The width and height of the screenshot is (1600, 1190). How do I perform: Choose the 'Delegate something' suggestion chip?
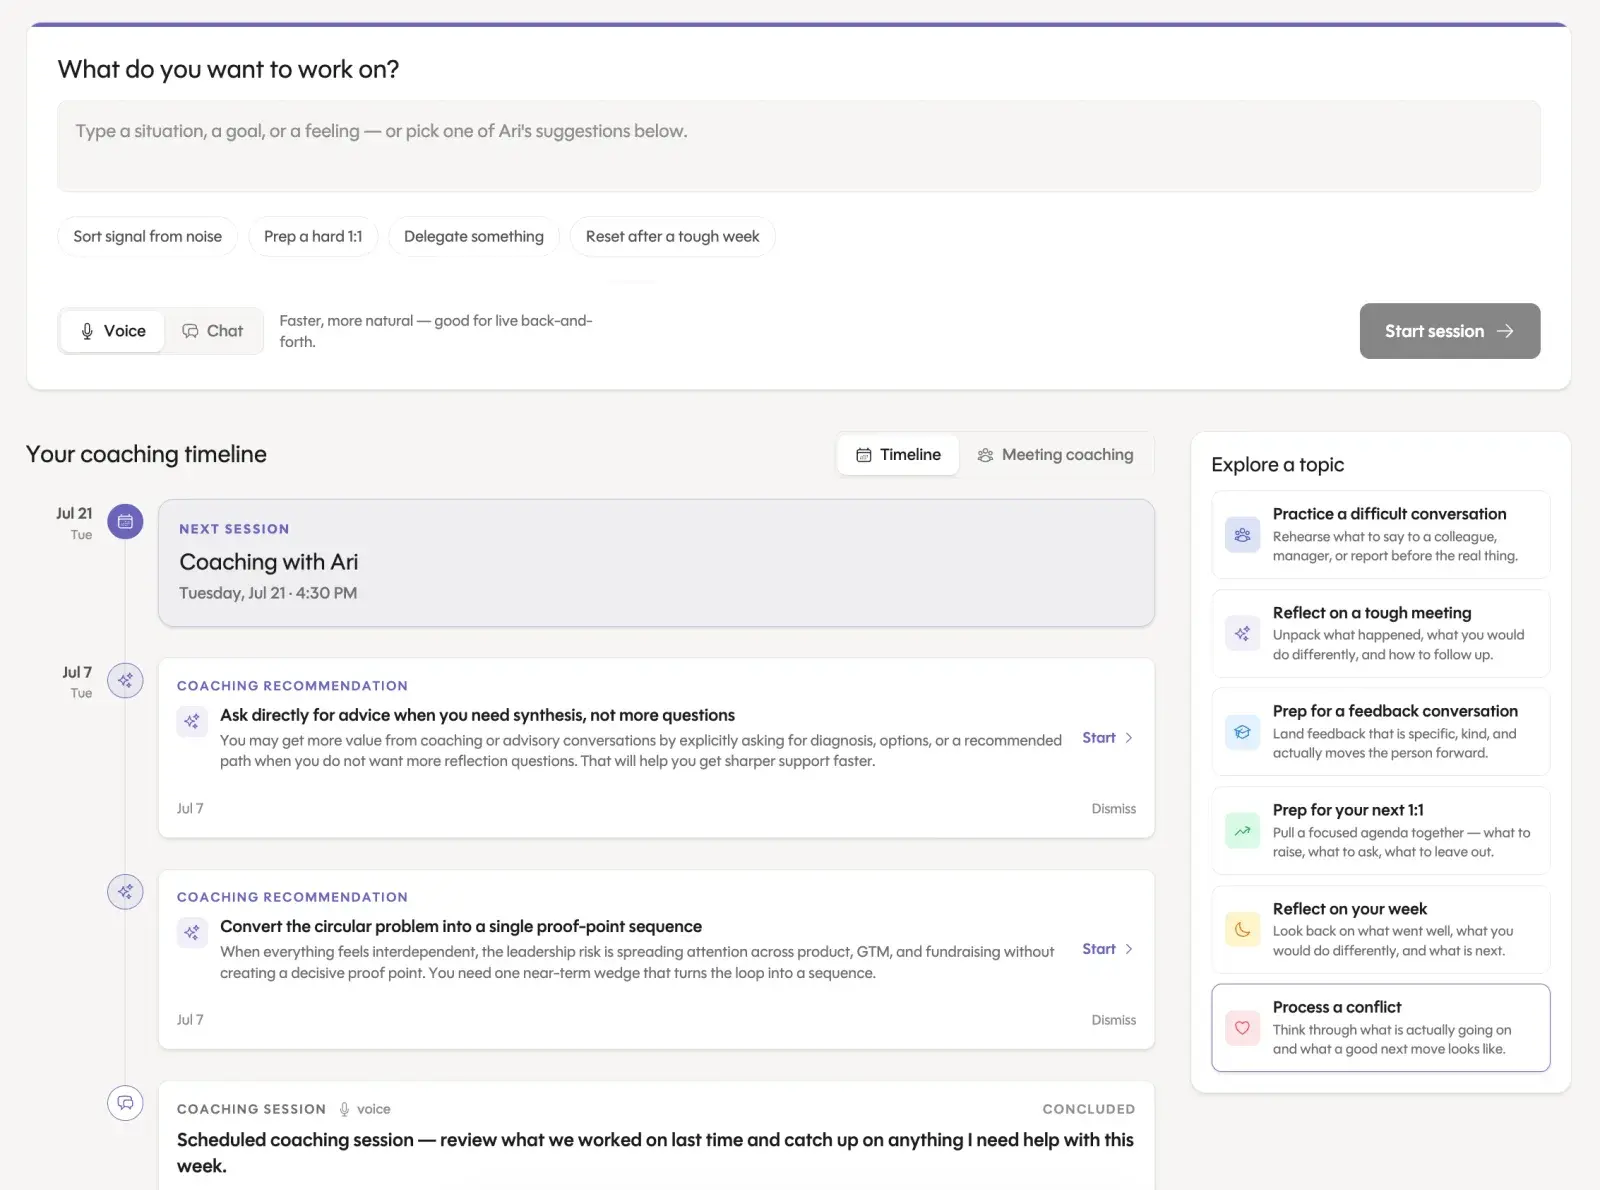coord(474,237)
